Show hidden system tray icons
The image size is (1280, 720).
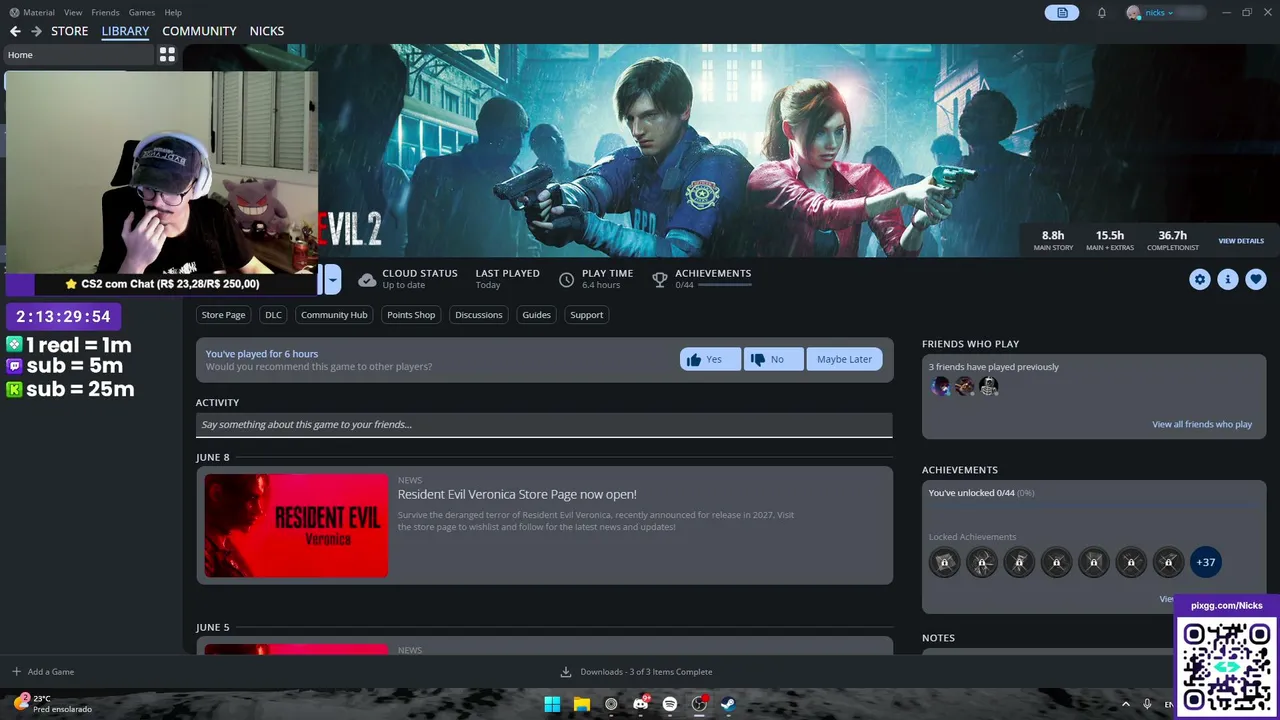(x=1125, y=704)
